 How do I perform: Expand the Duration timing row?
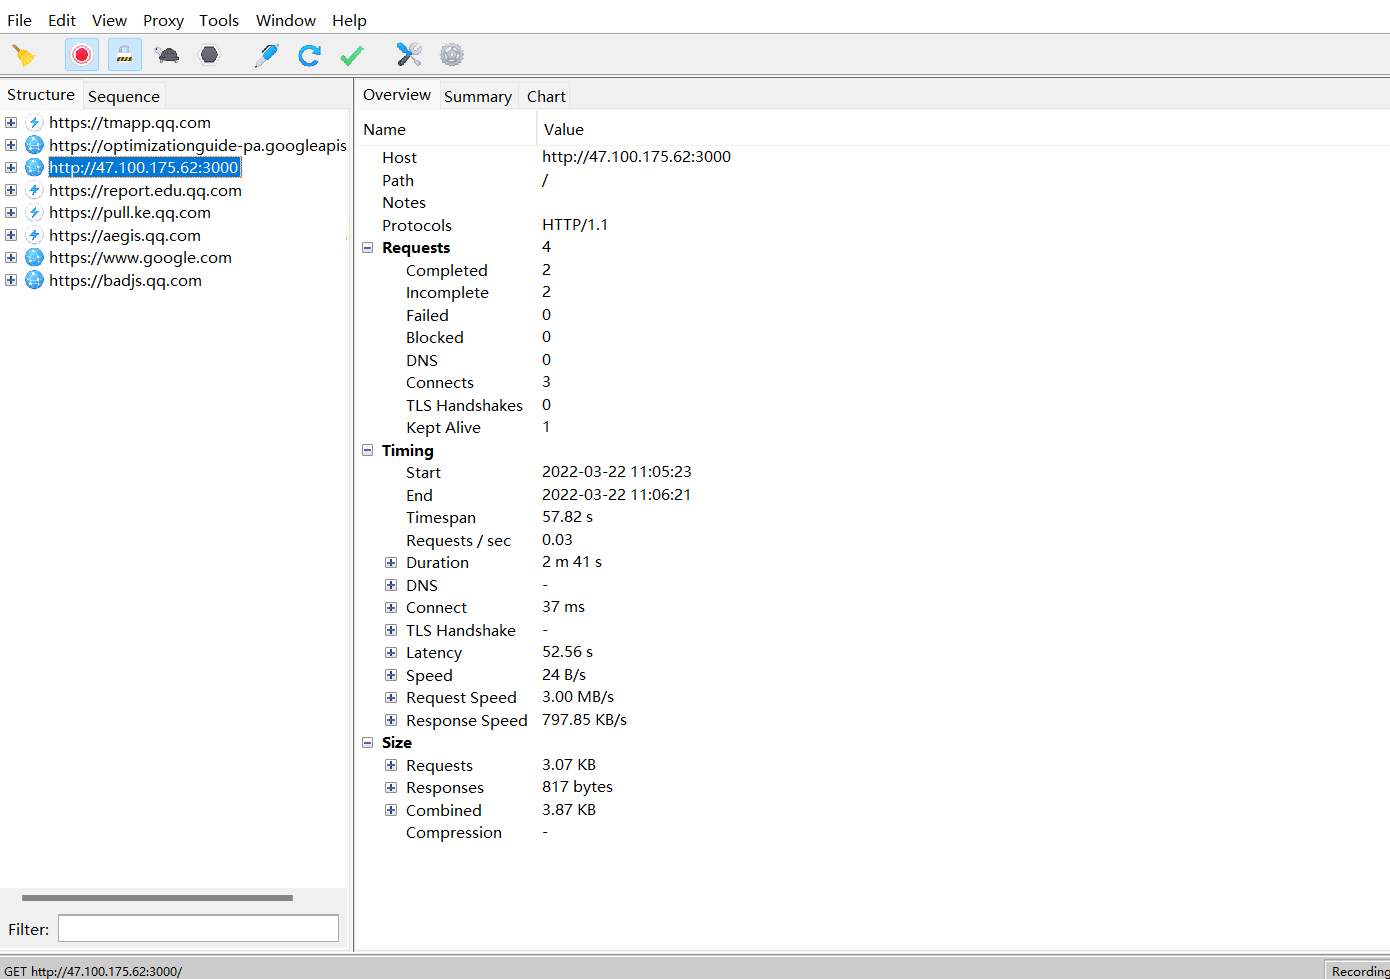(391, 562)
